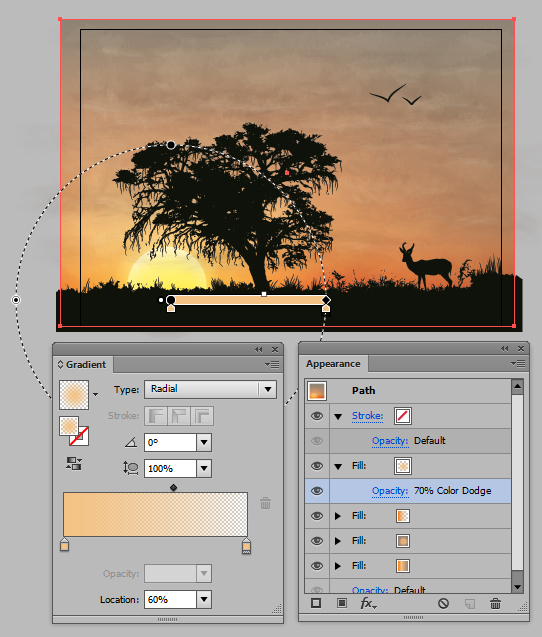Hide the bottom Fill in the Appearance list
The image size is (542, 637).
pos(317,566)
